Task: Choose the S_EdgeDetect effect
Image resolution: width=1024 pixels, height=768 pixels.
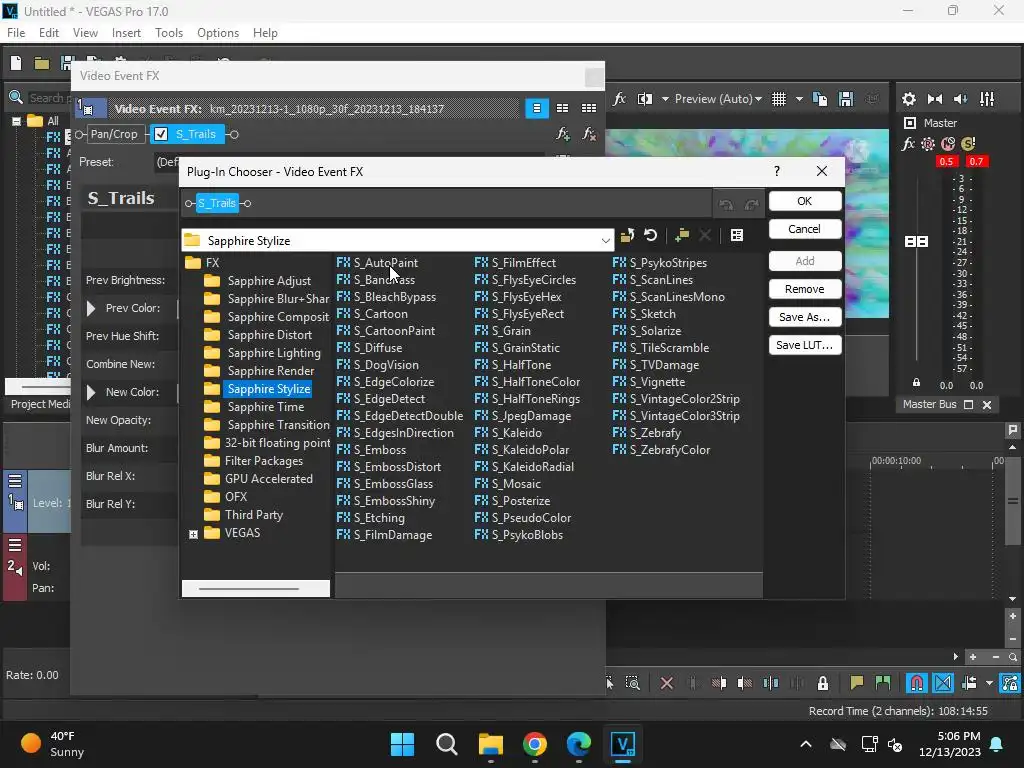Action: 389,399
